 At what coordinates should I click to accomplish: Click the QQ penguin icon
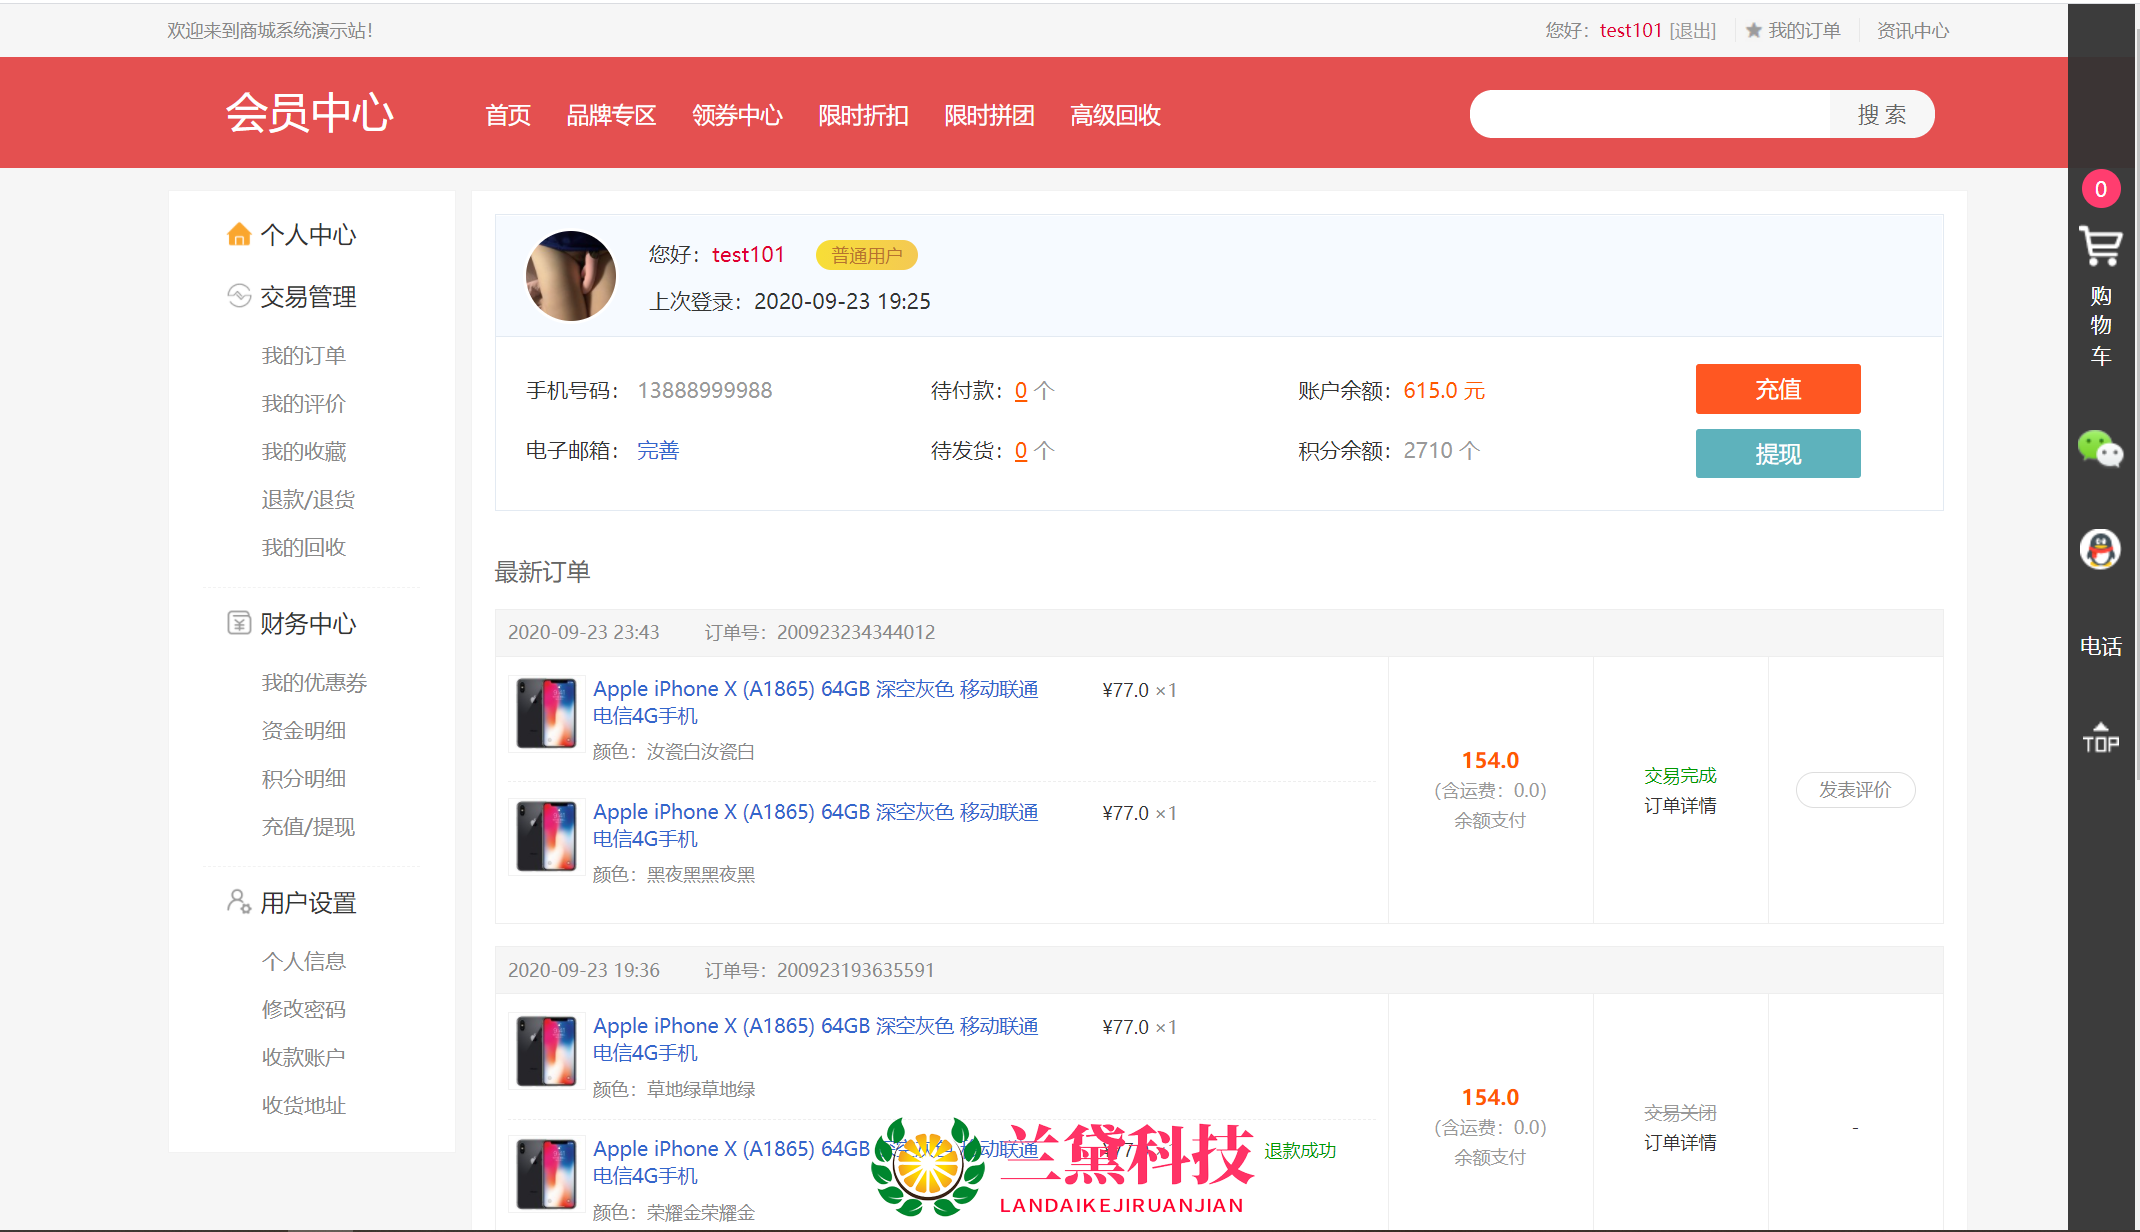tap(2100, 549)
